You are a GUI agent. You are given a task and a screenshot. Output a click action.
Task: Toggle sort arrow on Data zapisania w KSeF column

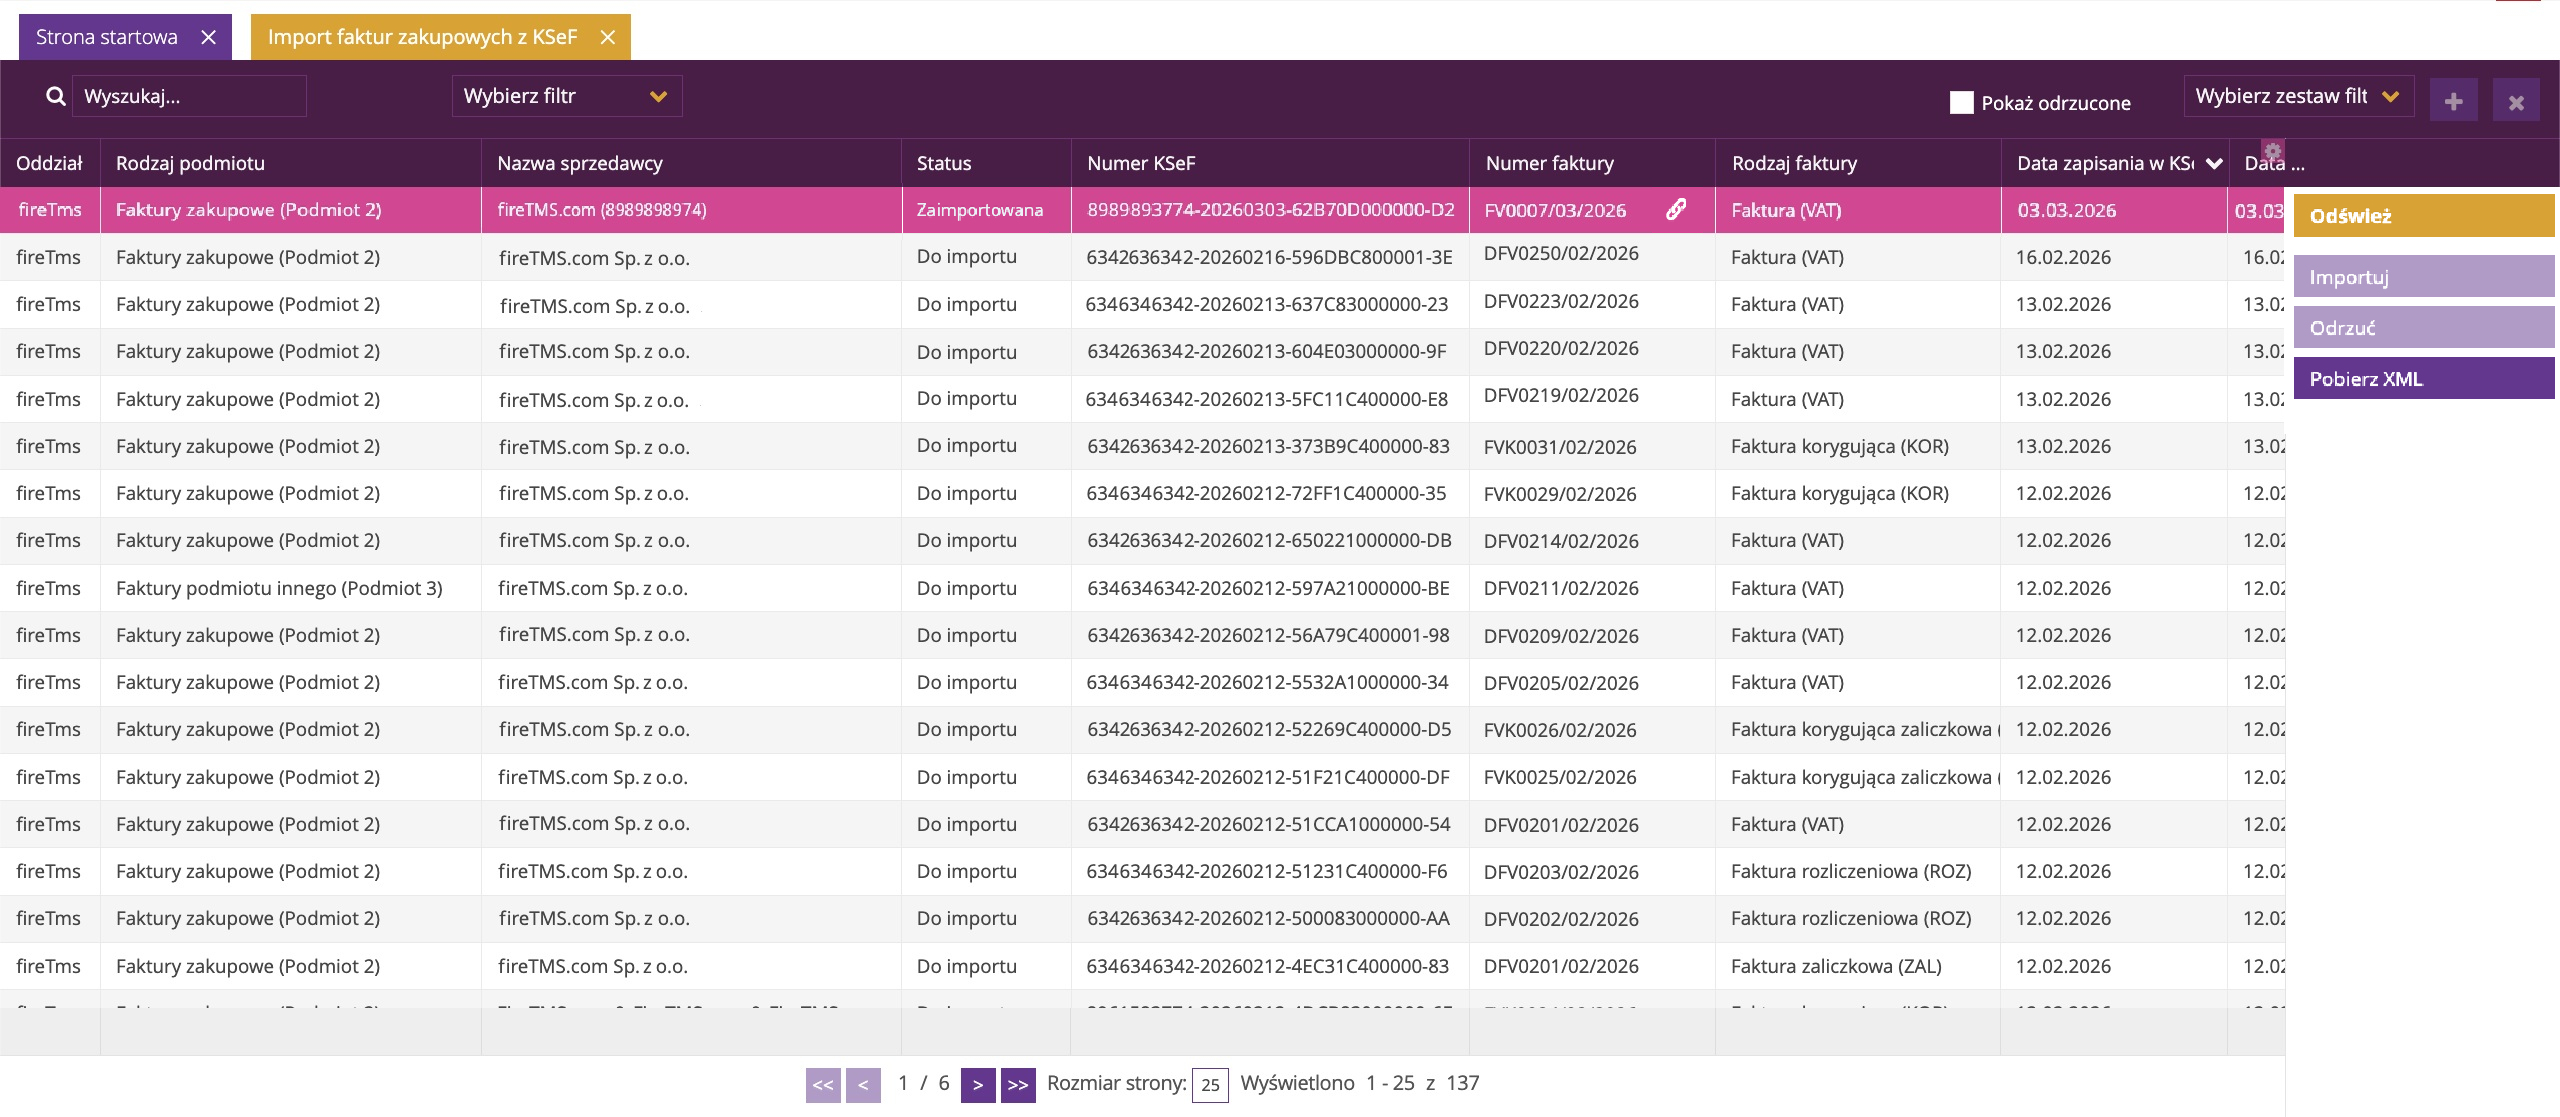click(x=2213, y=163)
